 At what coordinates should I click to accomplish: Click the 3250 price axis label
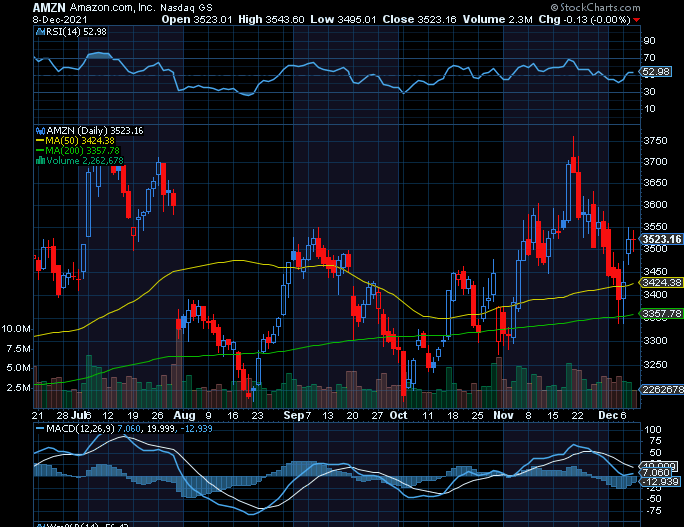coord(656,364)
